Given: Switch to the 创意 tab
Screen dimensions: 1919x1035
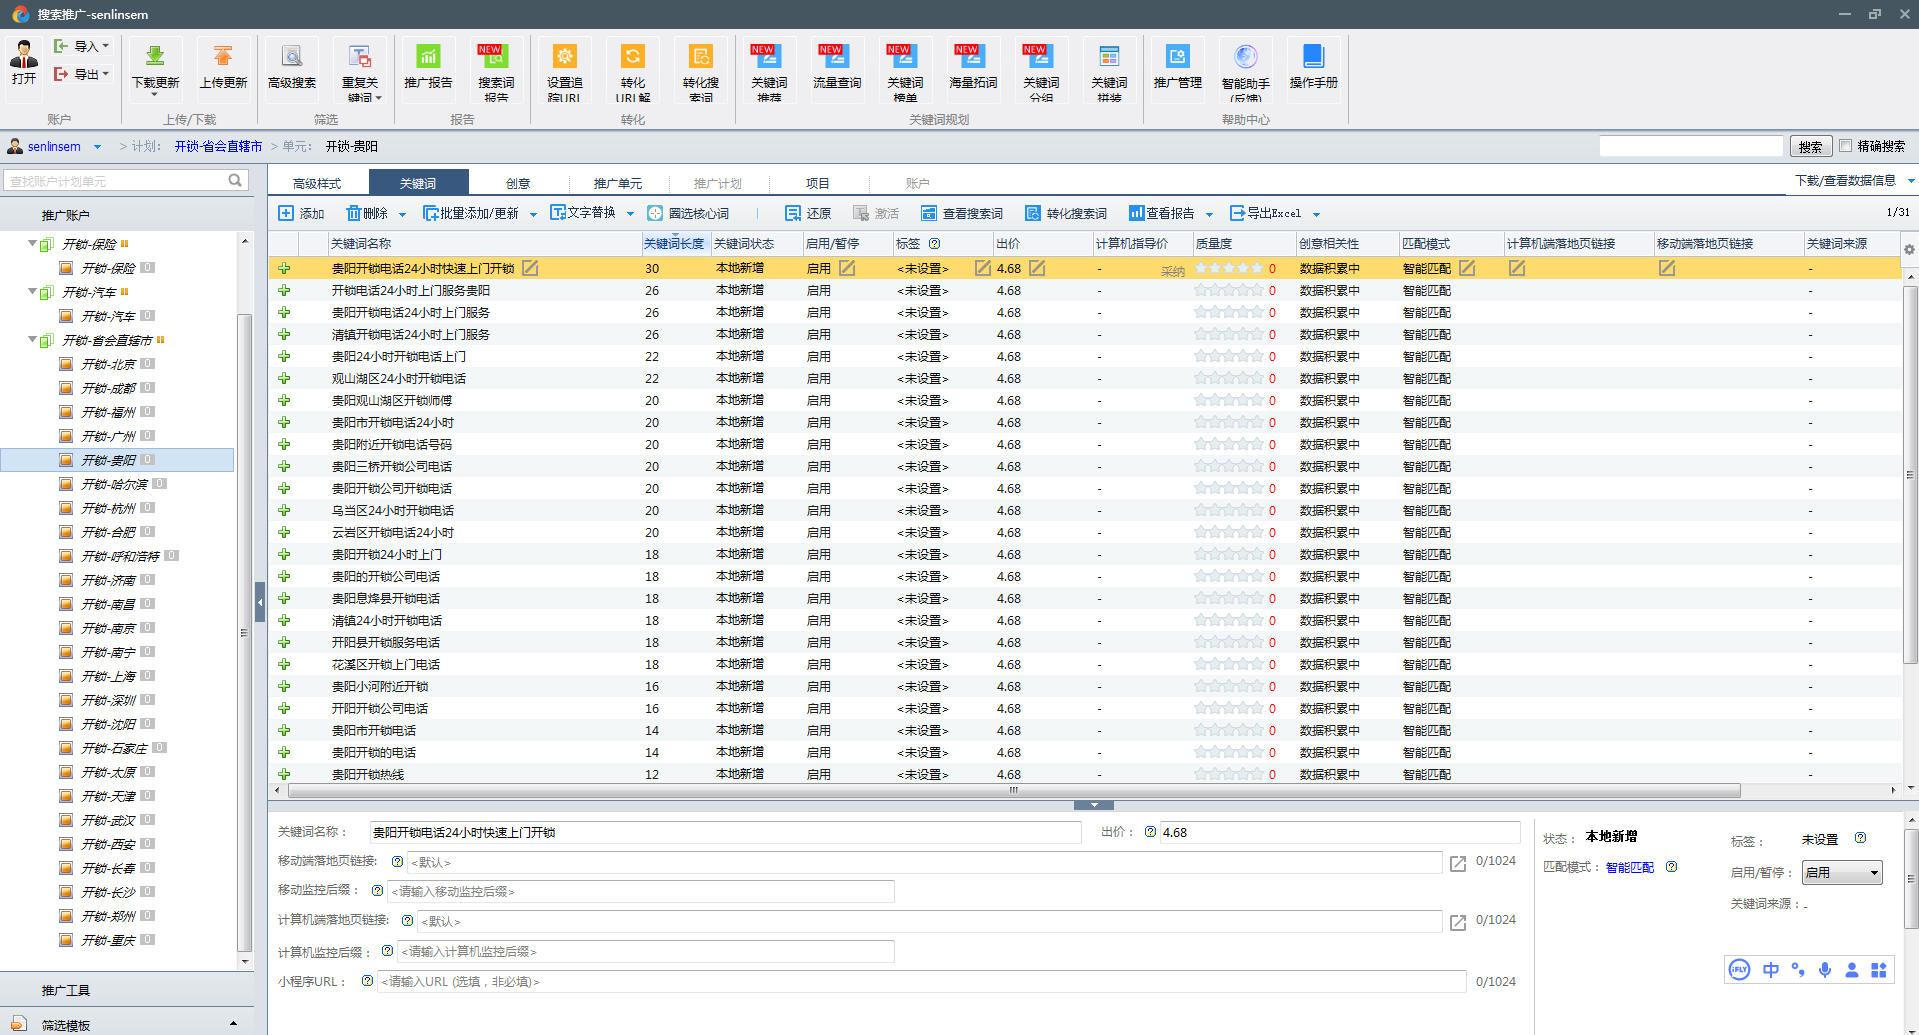Looking at the screenshot, I should tap(518, 183).
